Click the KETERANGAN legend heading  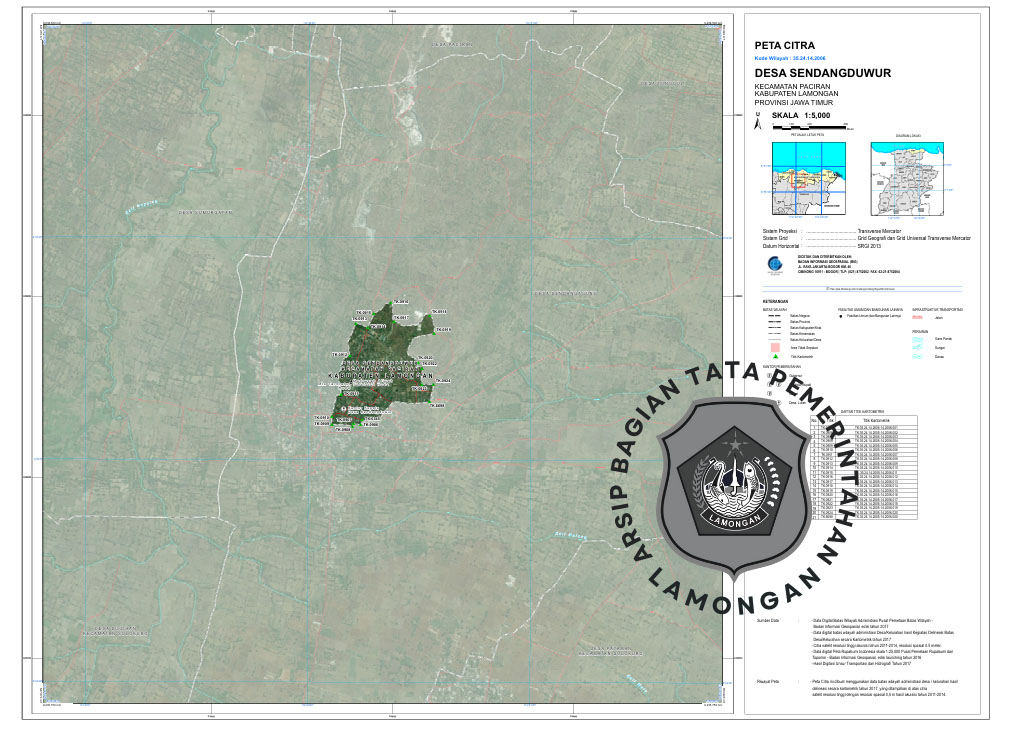pyautogui.click(x=776, y=301)
